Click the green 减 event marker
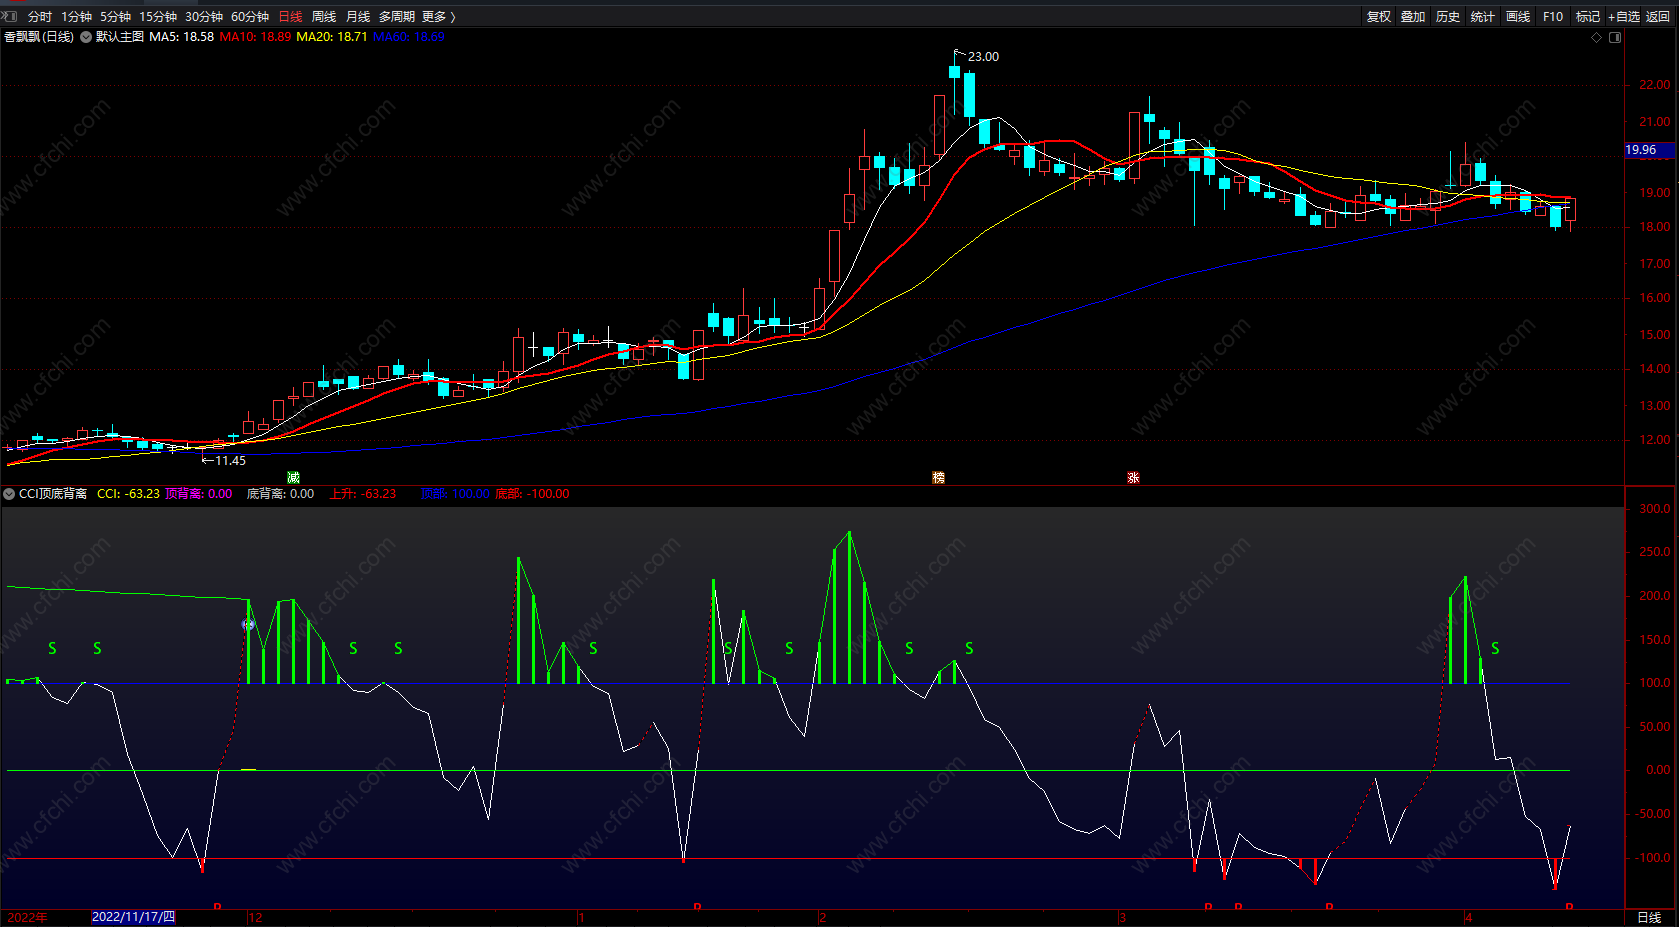 click(x=293, y=478)
